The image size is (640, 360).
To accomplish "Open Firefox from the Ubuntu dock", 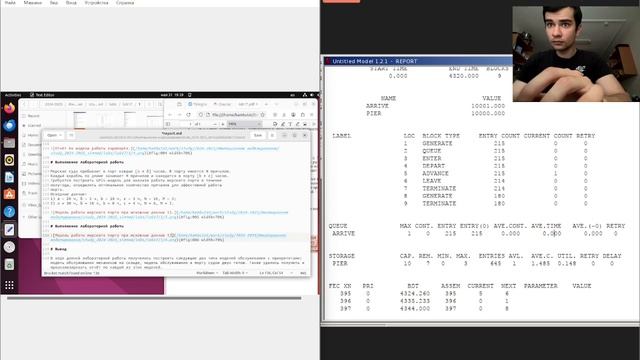I will [x=9, y=109].
